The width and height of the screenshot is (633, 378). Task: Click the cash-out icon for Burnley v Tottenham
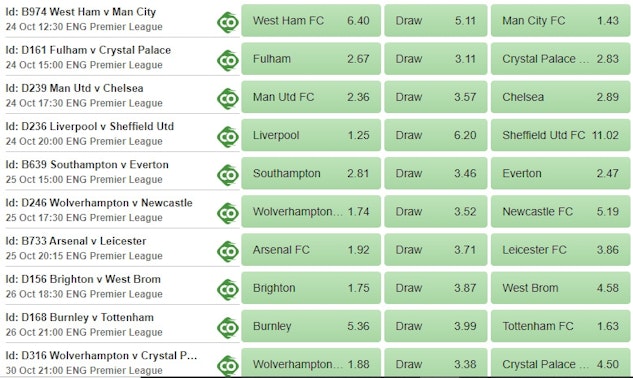pyautogui.click(x=228, y=328)
